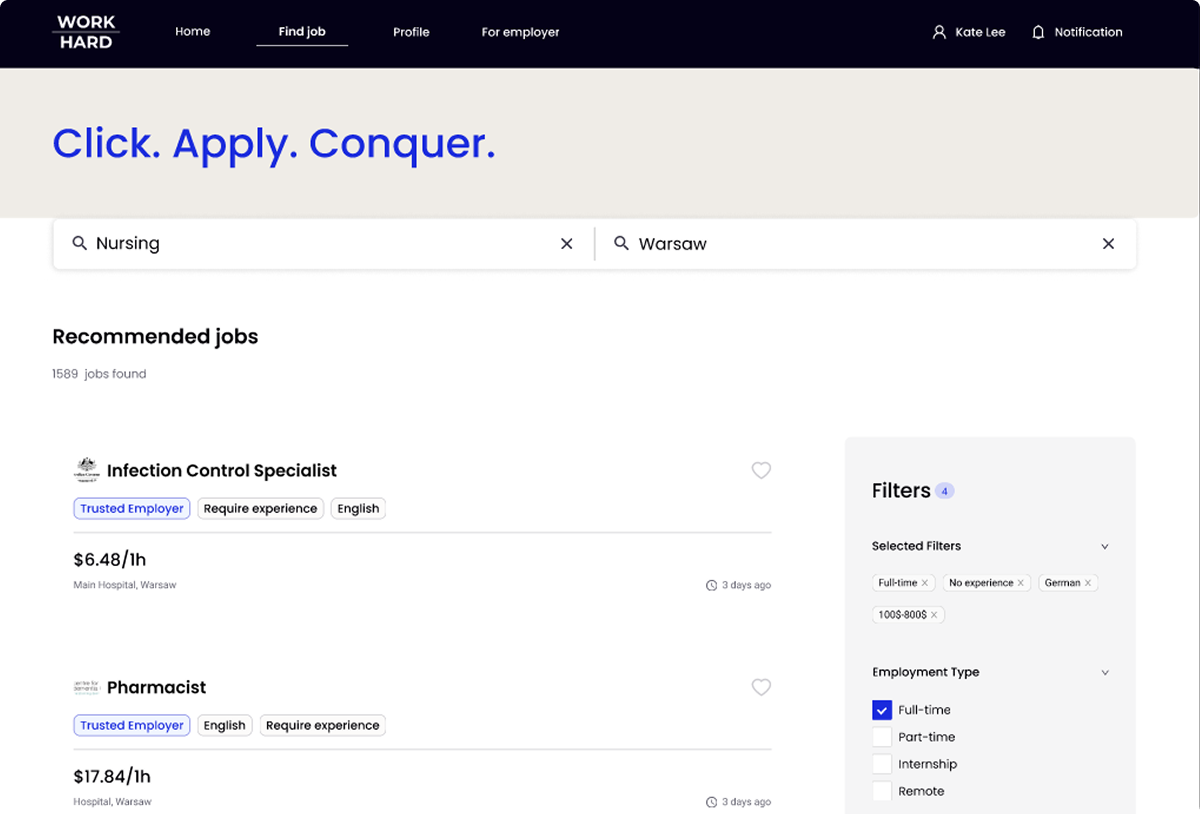
Task: Check the Internship employment type
Action: pyautogui.click(x=881, y=764)
